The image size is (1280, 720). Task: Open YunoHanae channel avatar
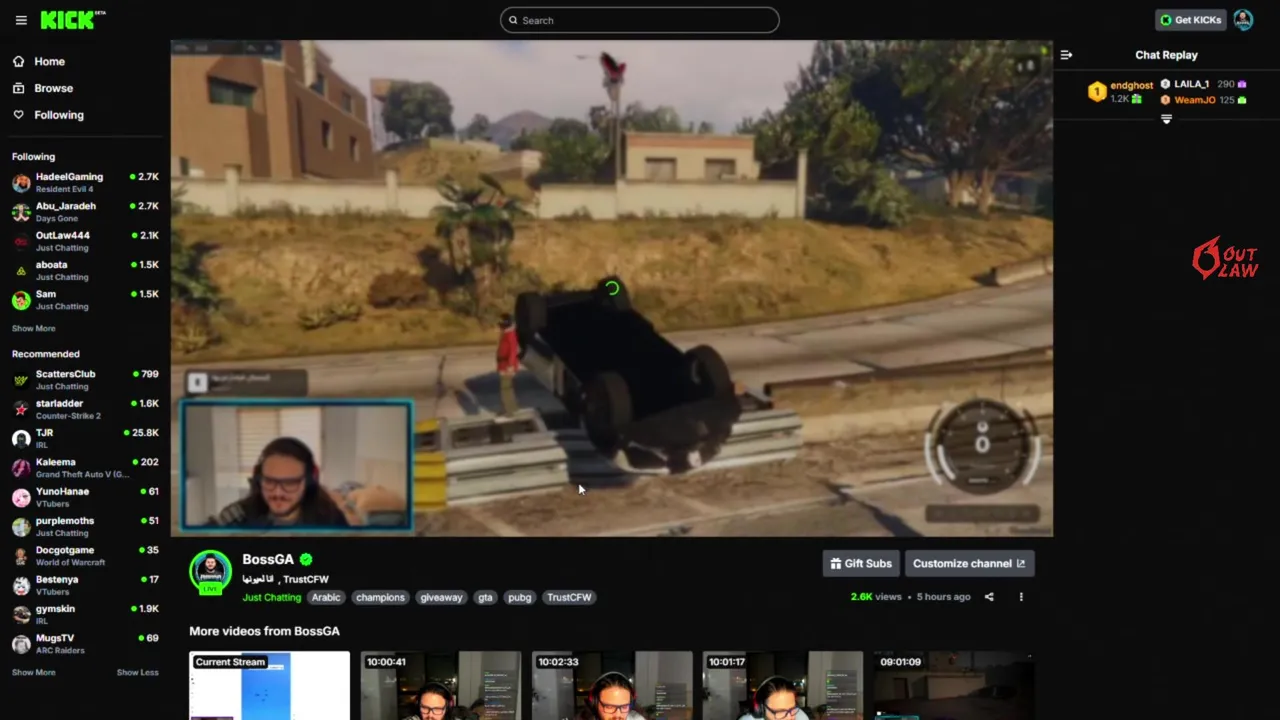coord(21,497)
